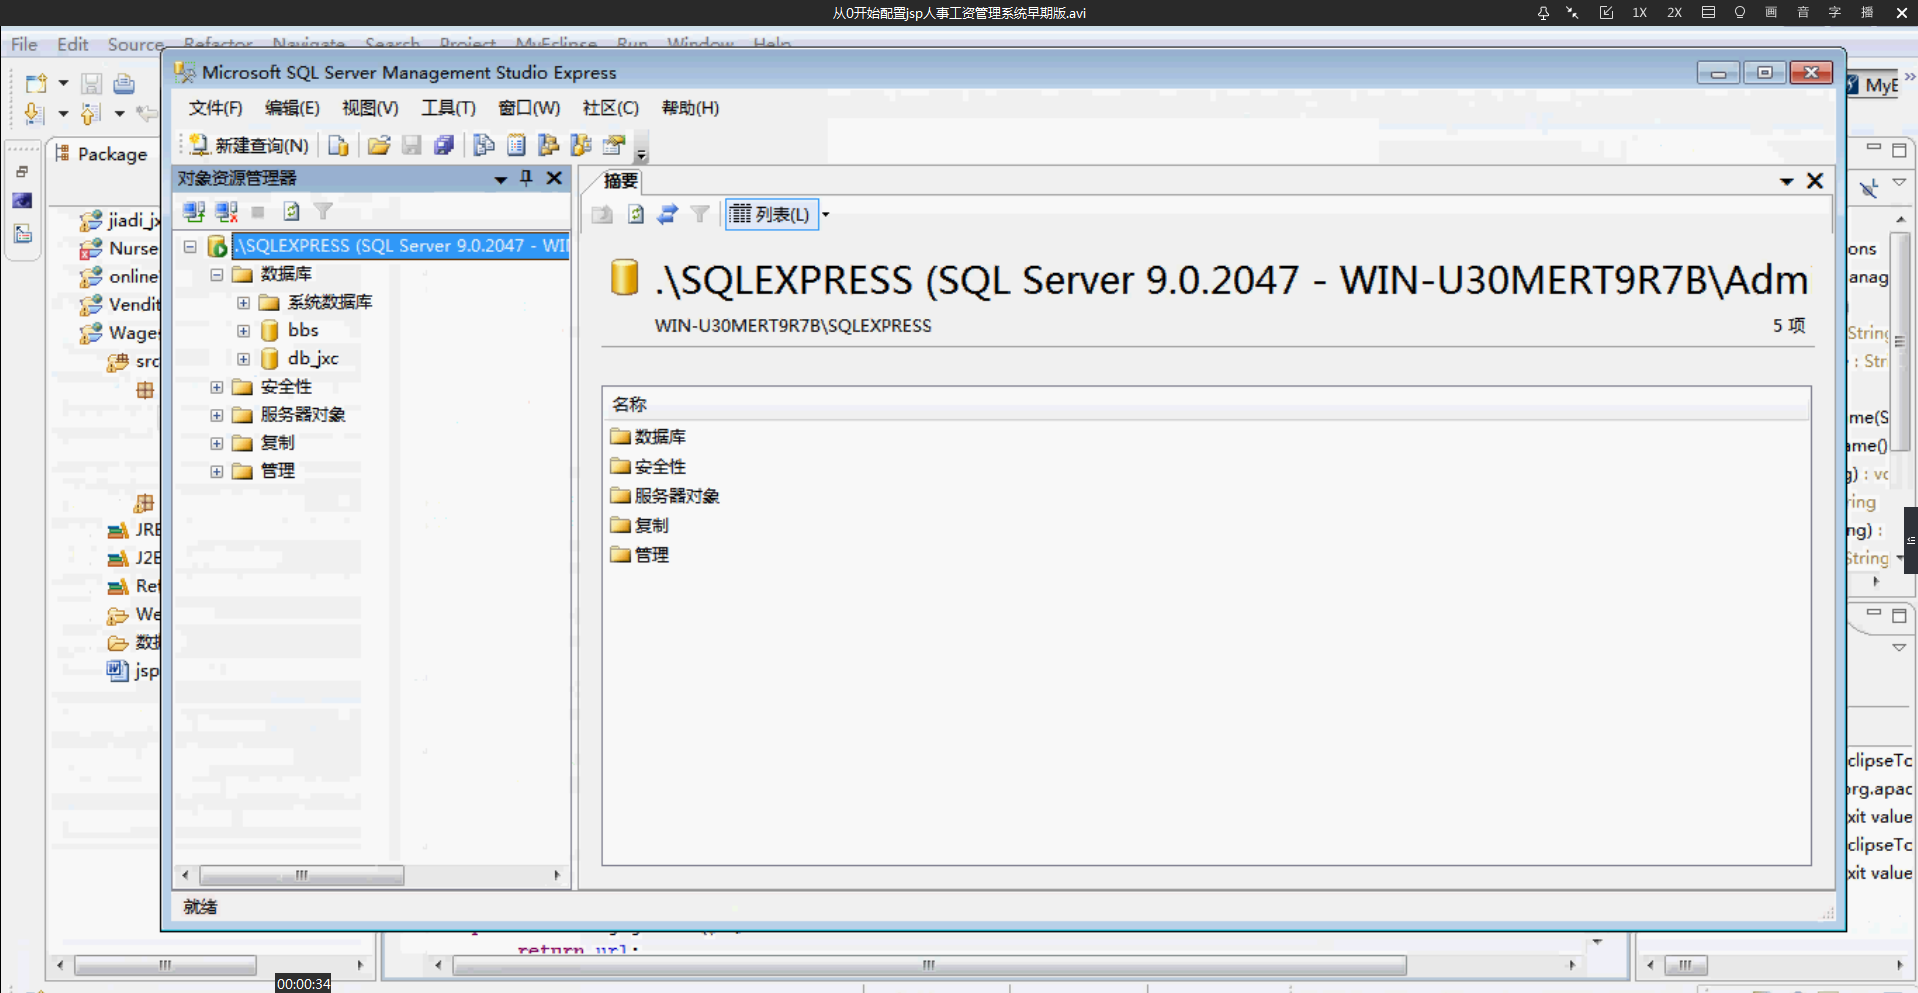1918x993 pixels.
Task: Select db_jxc database in the tree
Action: tap(313, 358)
